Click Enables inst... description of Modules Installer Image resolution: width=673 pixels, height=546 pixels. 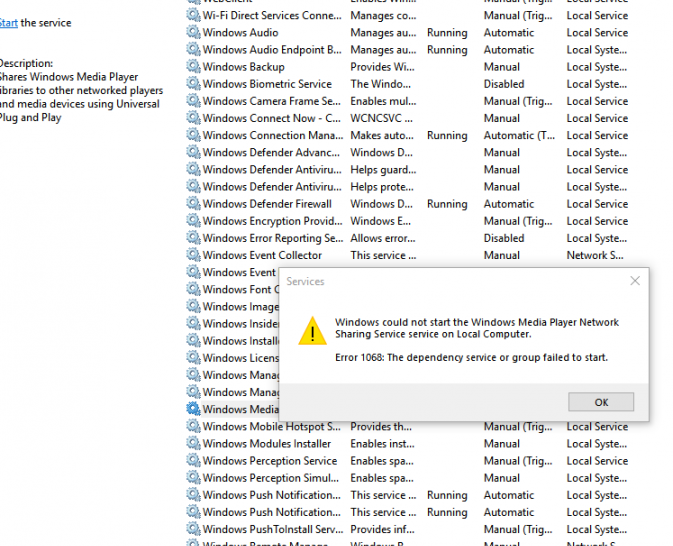(382, 444)
